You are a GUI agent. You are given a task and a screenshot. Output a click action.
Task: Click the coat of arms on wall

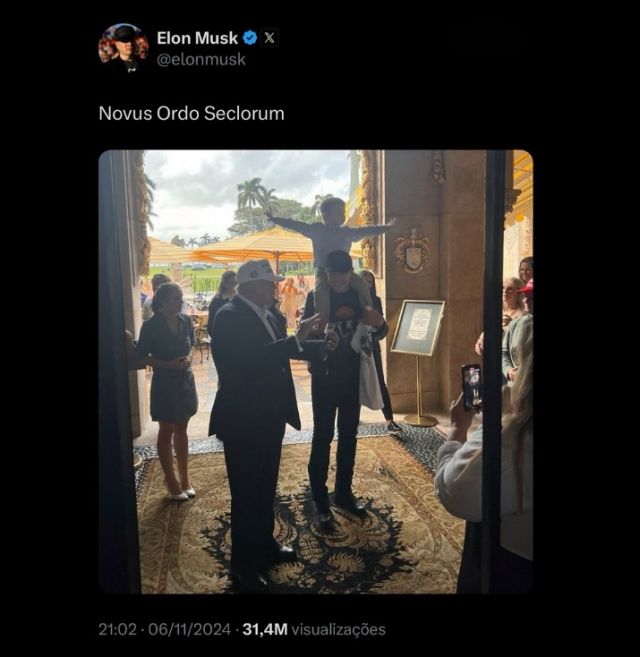tap(412, 250)
